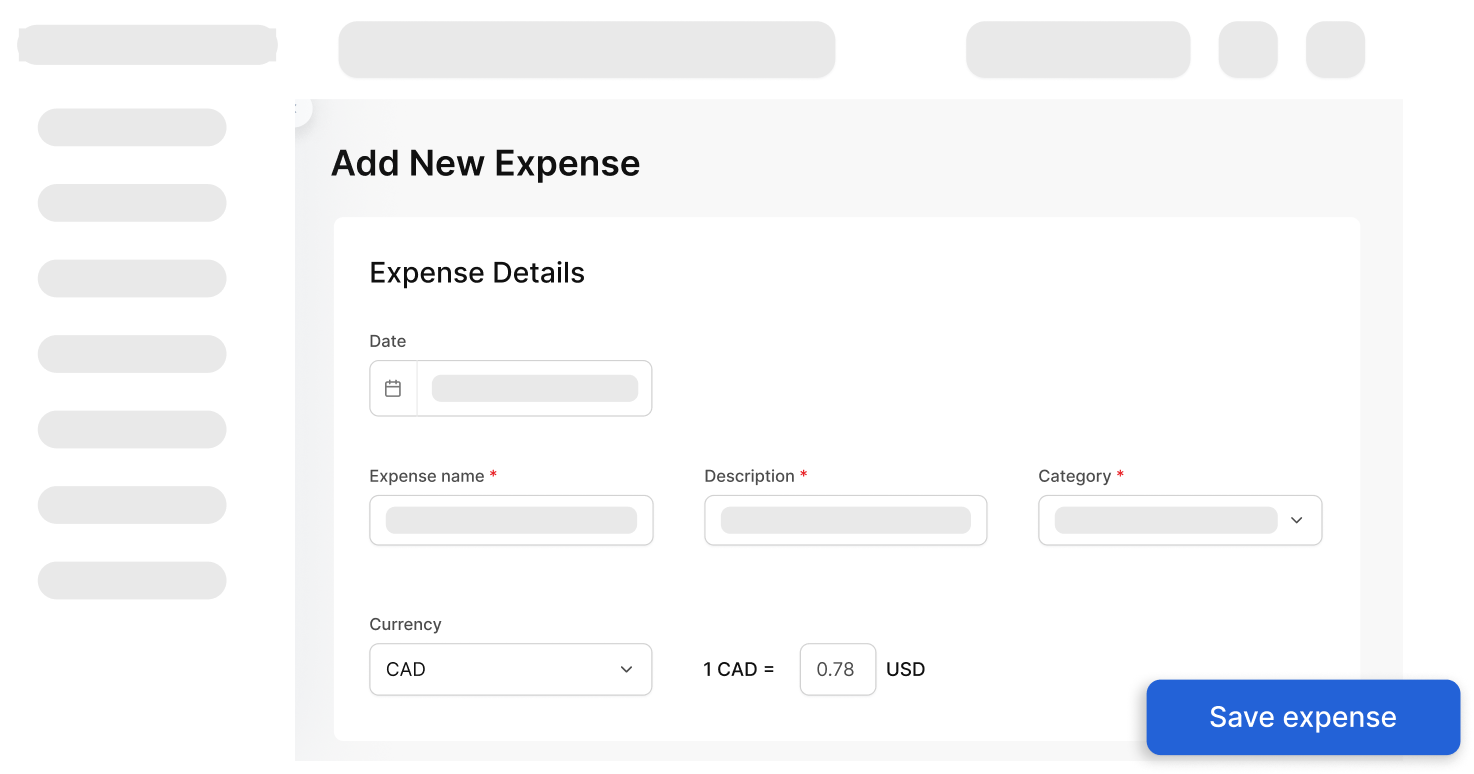Viewport: 1474px width, 774px height.
Task: Click into the Expense name field
Action: pos(510,520)
